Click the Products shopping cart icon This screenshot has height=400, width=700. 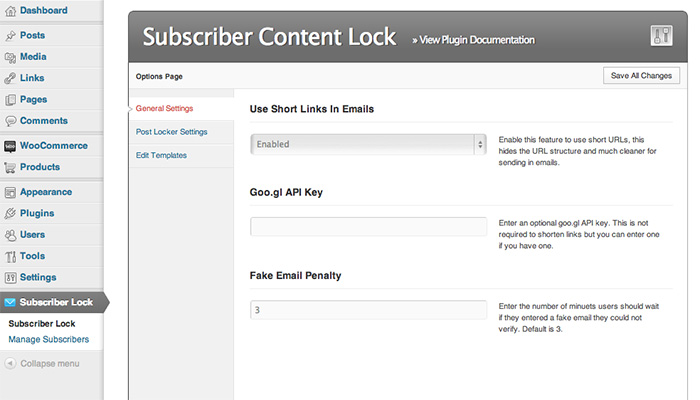coord(10,167)
